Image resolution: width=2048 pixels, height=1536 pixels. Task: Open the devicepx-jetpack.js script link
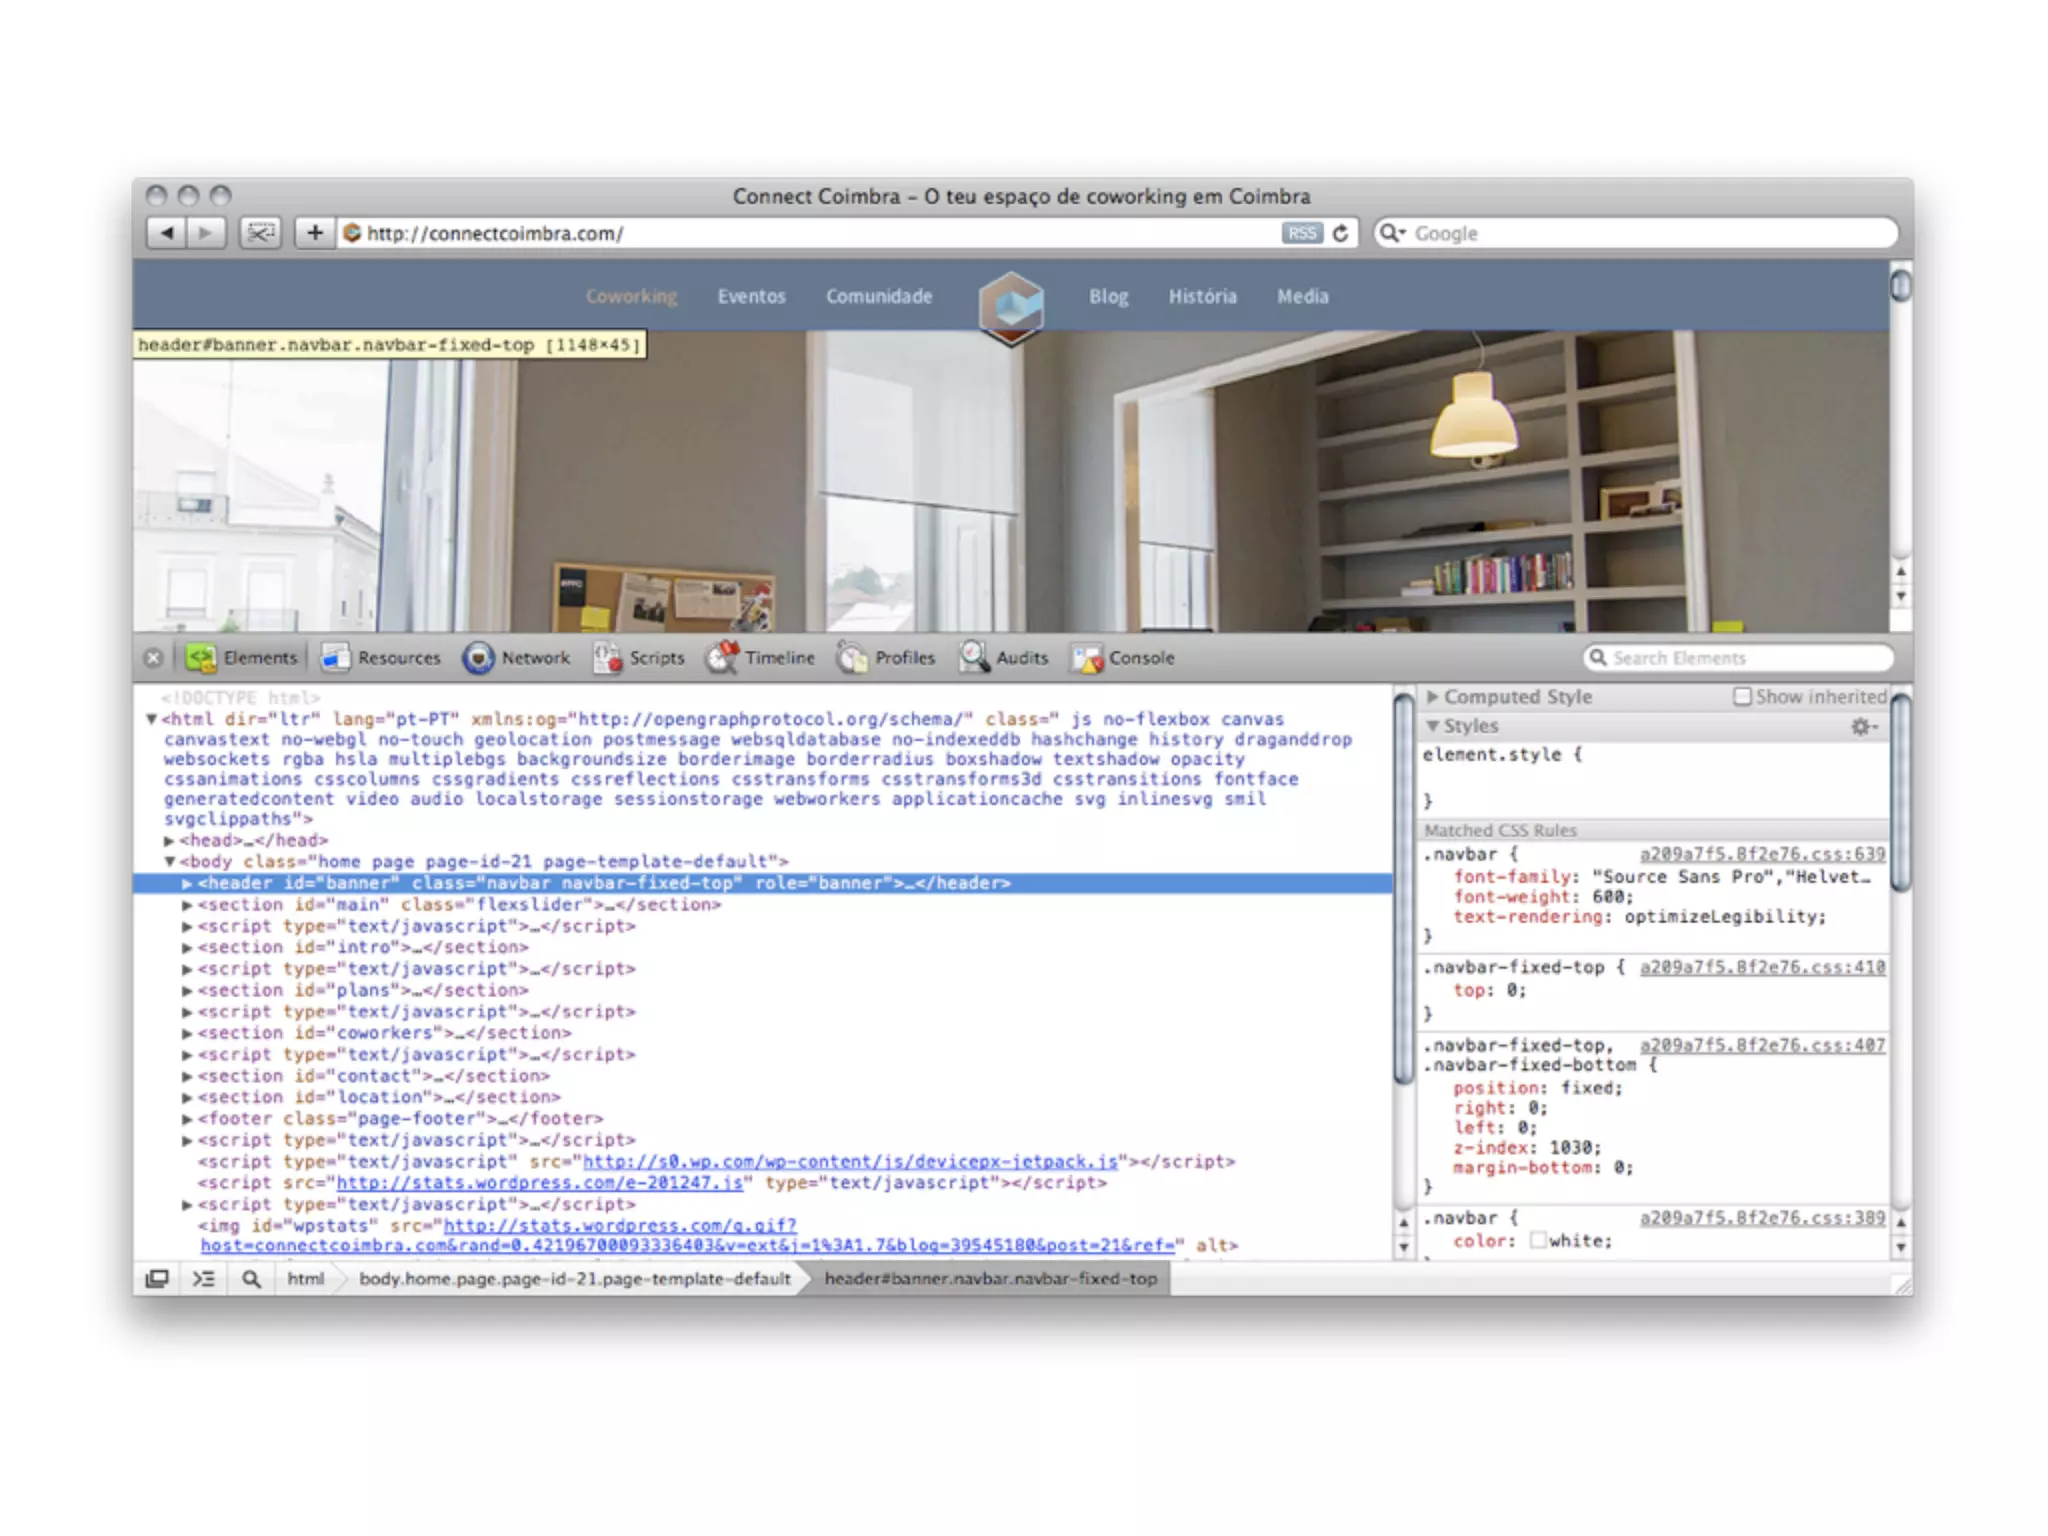(850, 1162)
